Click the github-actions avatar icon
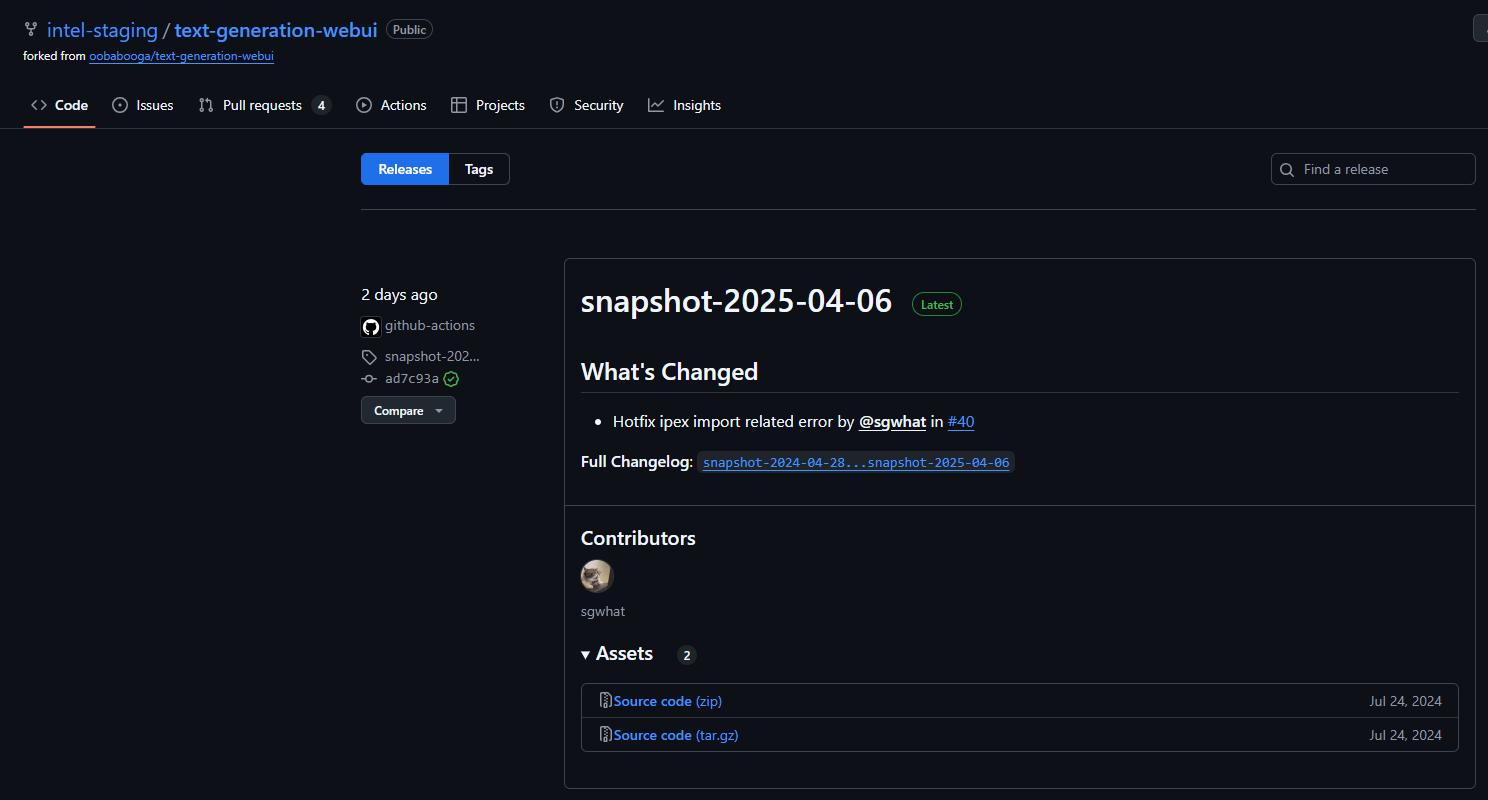This screenshot has height=800, width=1488. click(x=371, y=326)
